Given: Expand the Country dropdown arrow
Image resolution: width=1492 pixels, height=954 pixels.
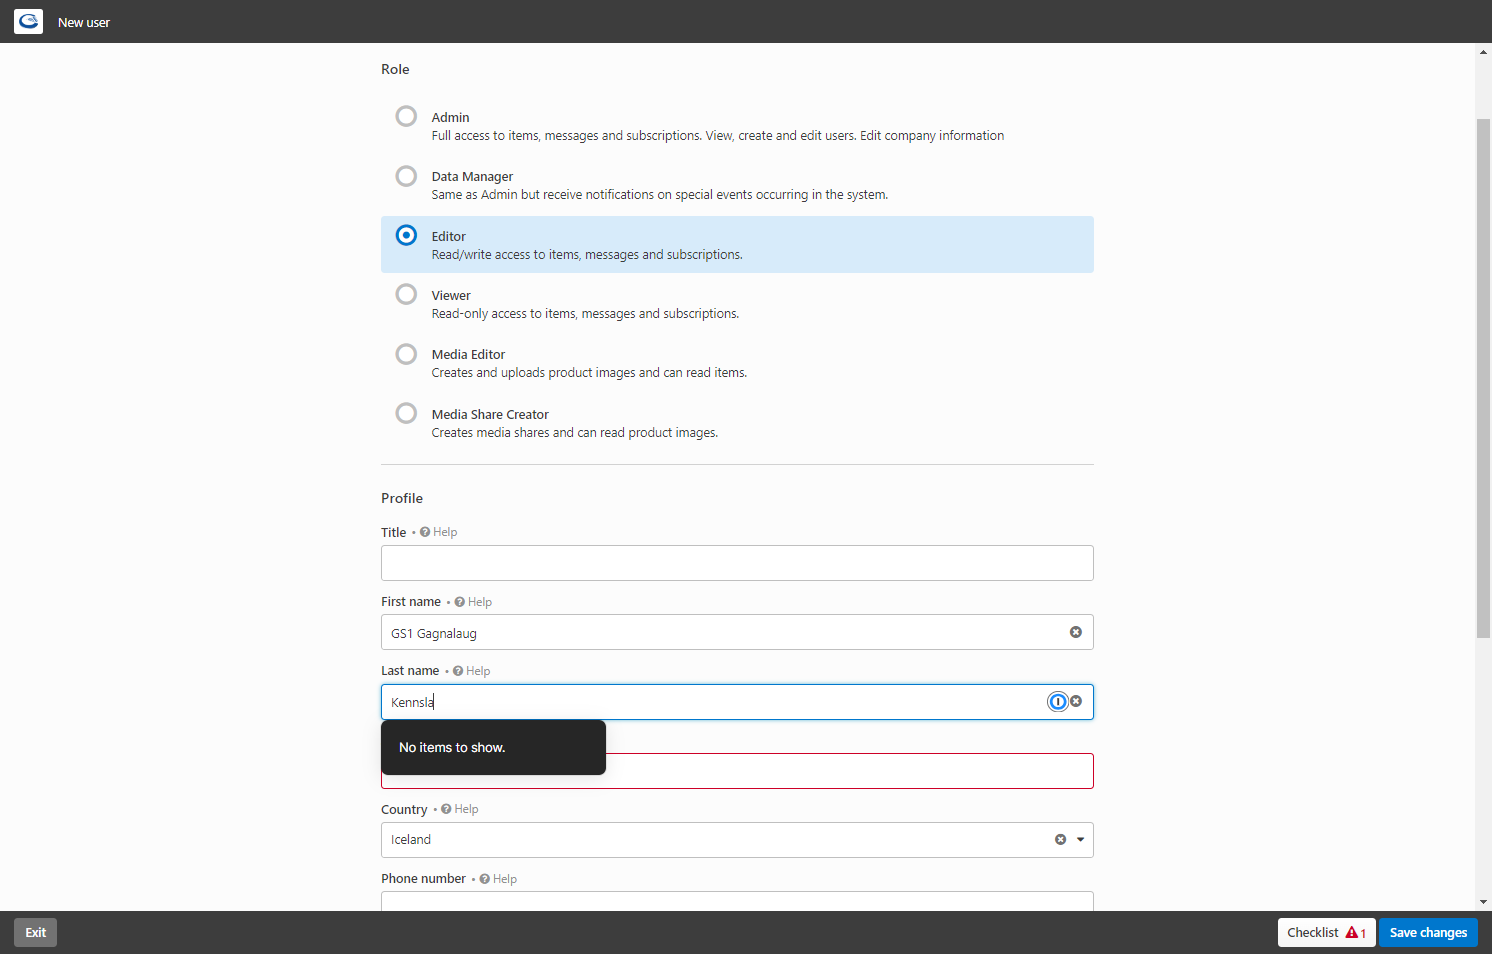Looking at the screenshot, I should tap(1080, 840).
